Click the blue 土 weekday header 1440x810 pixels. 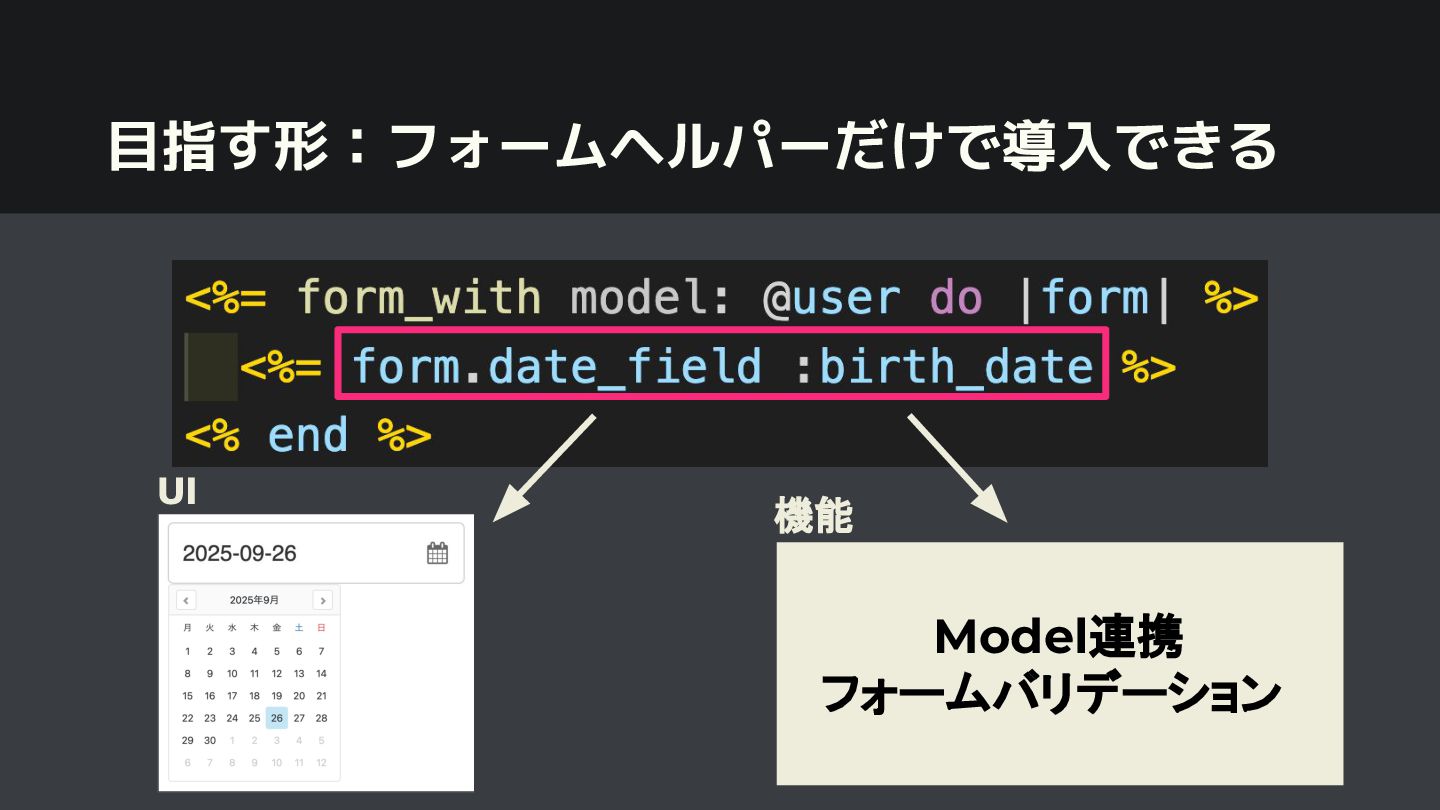(299, 628)
